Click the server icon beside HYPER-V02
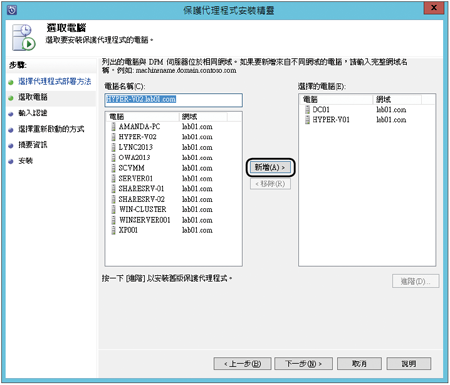This screenshot has width=450, height=385. pos(114,137)
